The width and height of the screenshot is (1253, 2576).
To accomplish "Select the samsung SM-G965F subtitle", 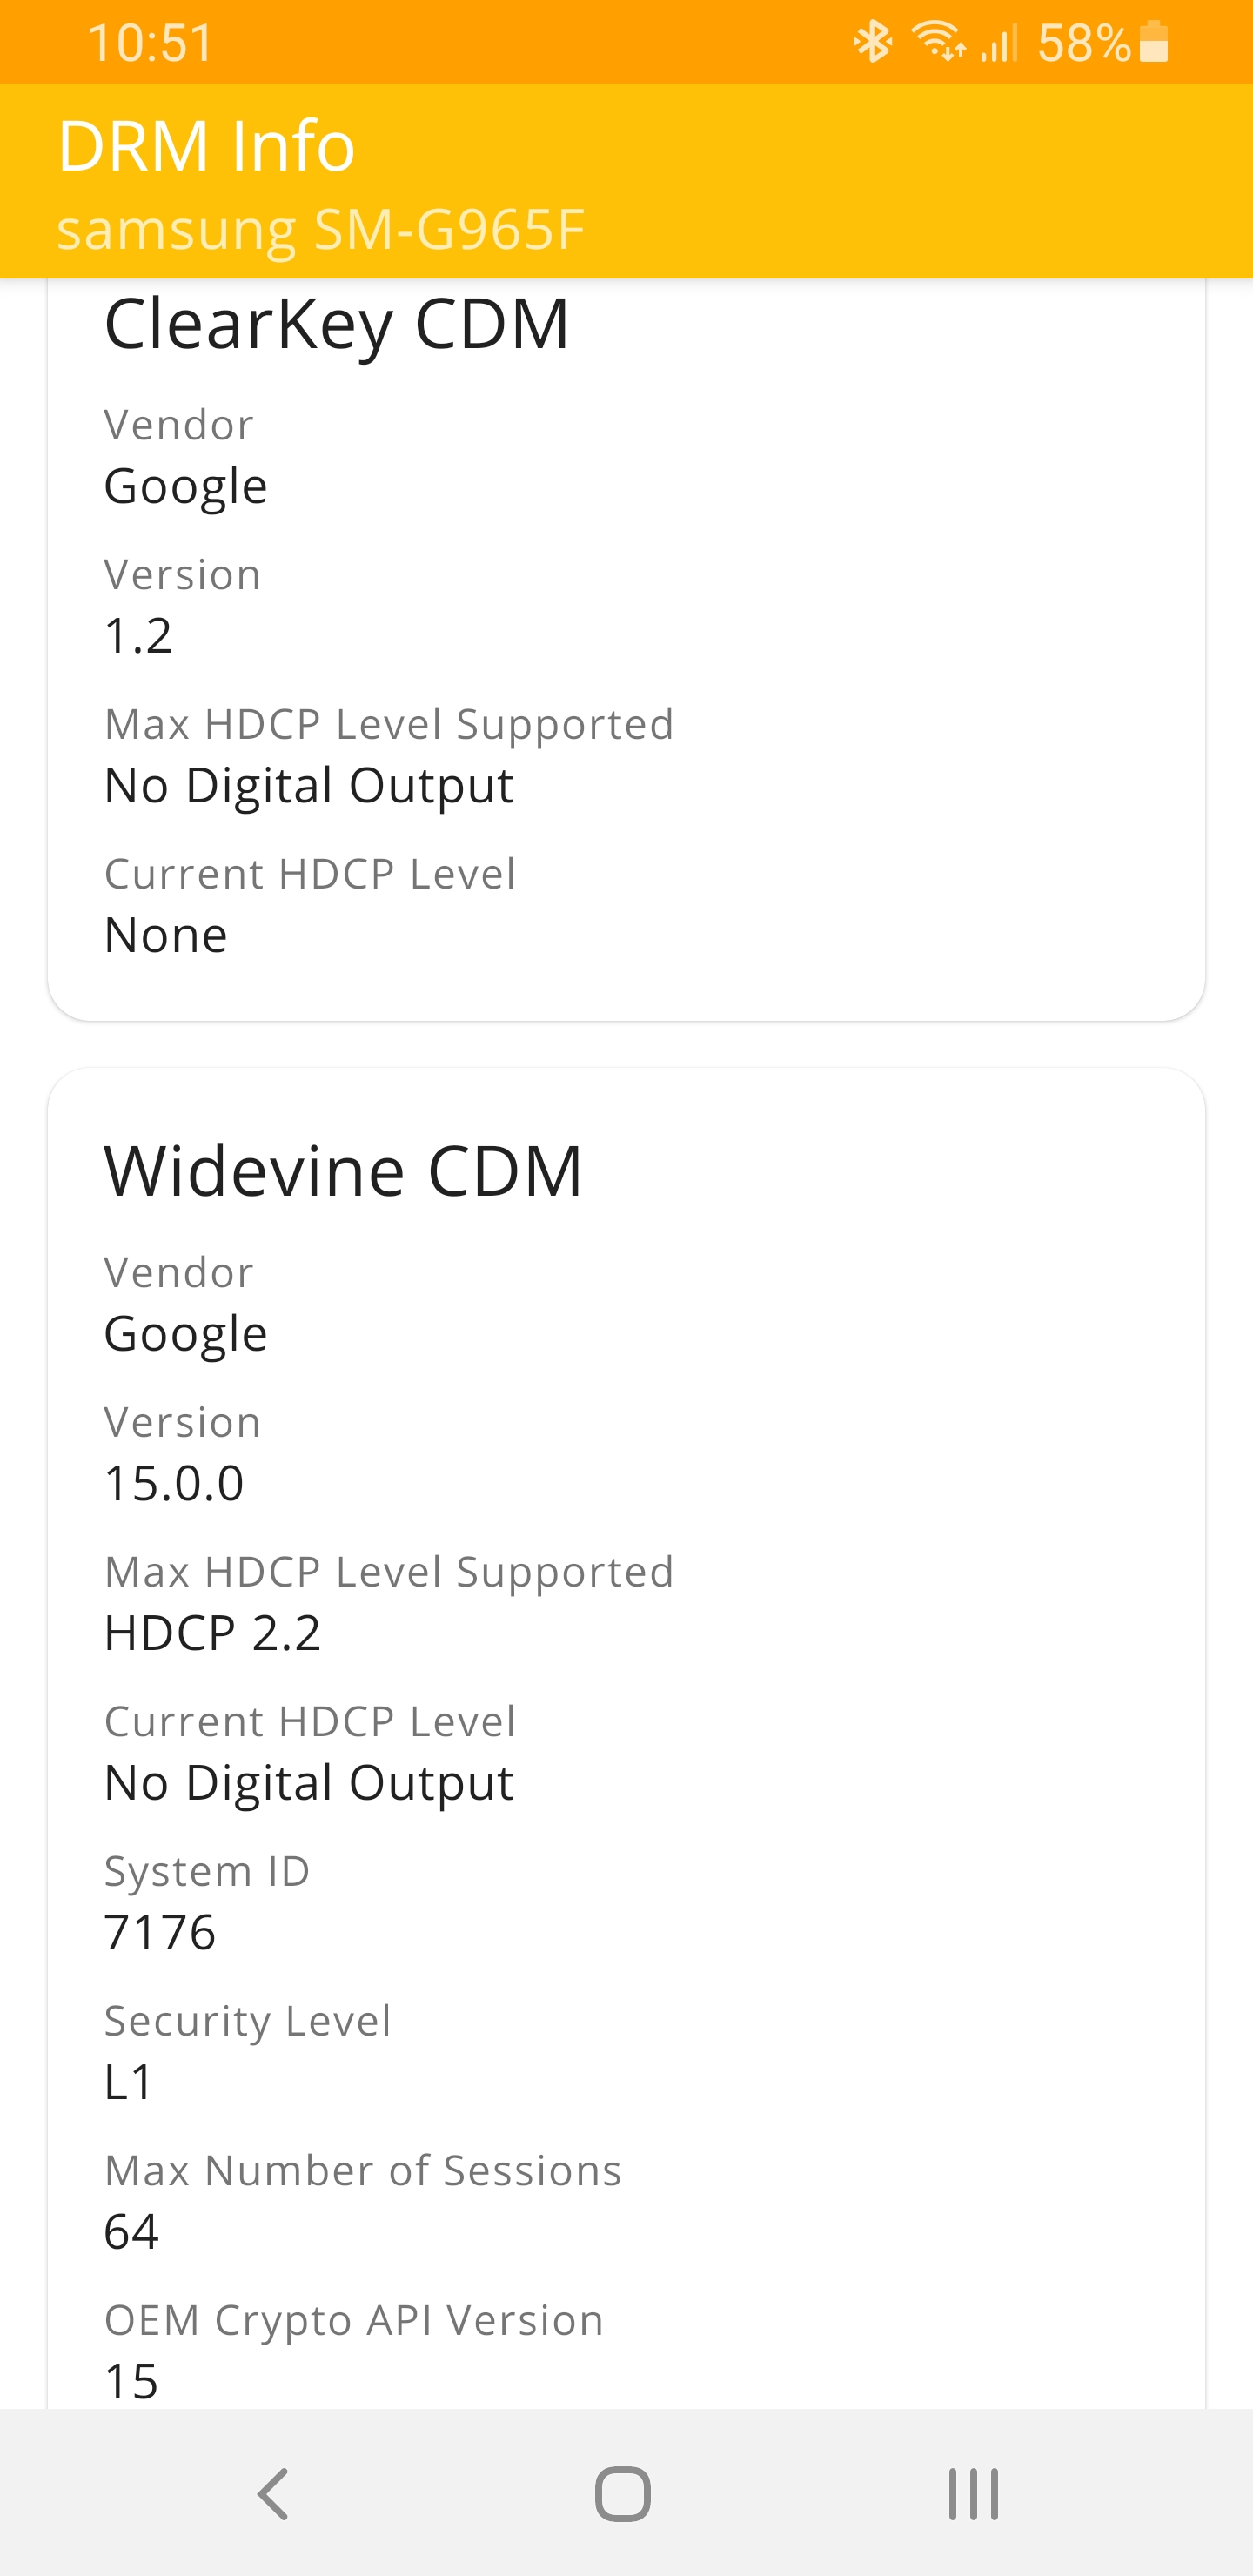I will [x=322, y=230].
